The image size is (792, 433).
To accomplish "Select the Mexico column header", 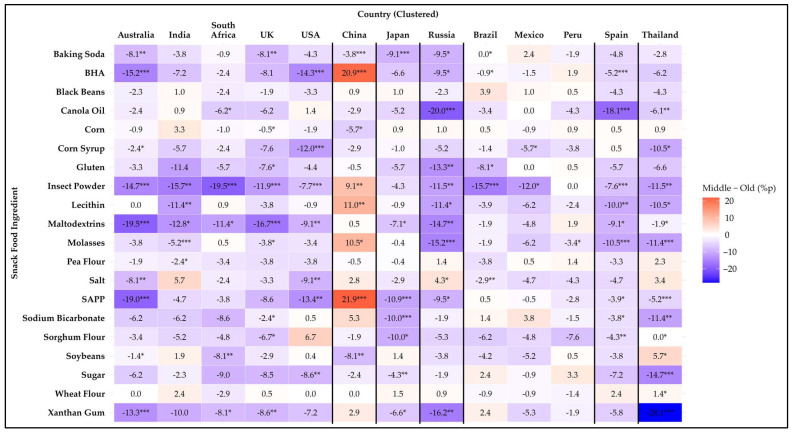I will coord(529,35).
